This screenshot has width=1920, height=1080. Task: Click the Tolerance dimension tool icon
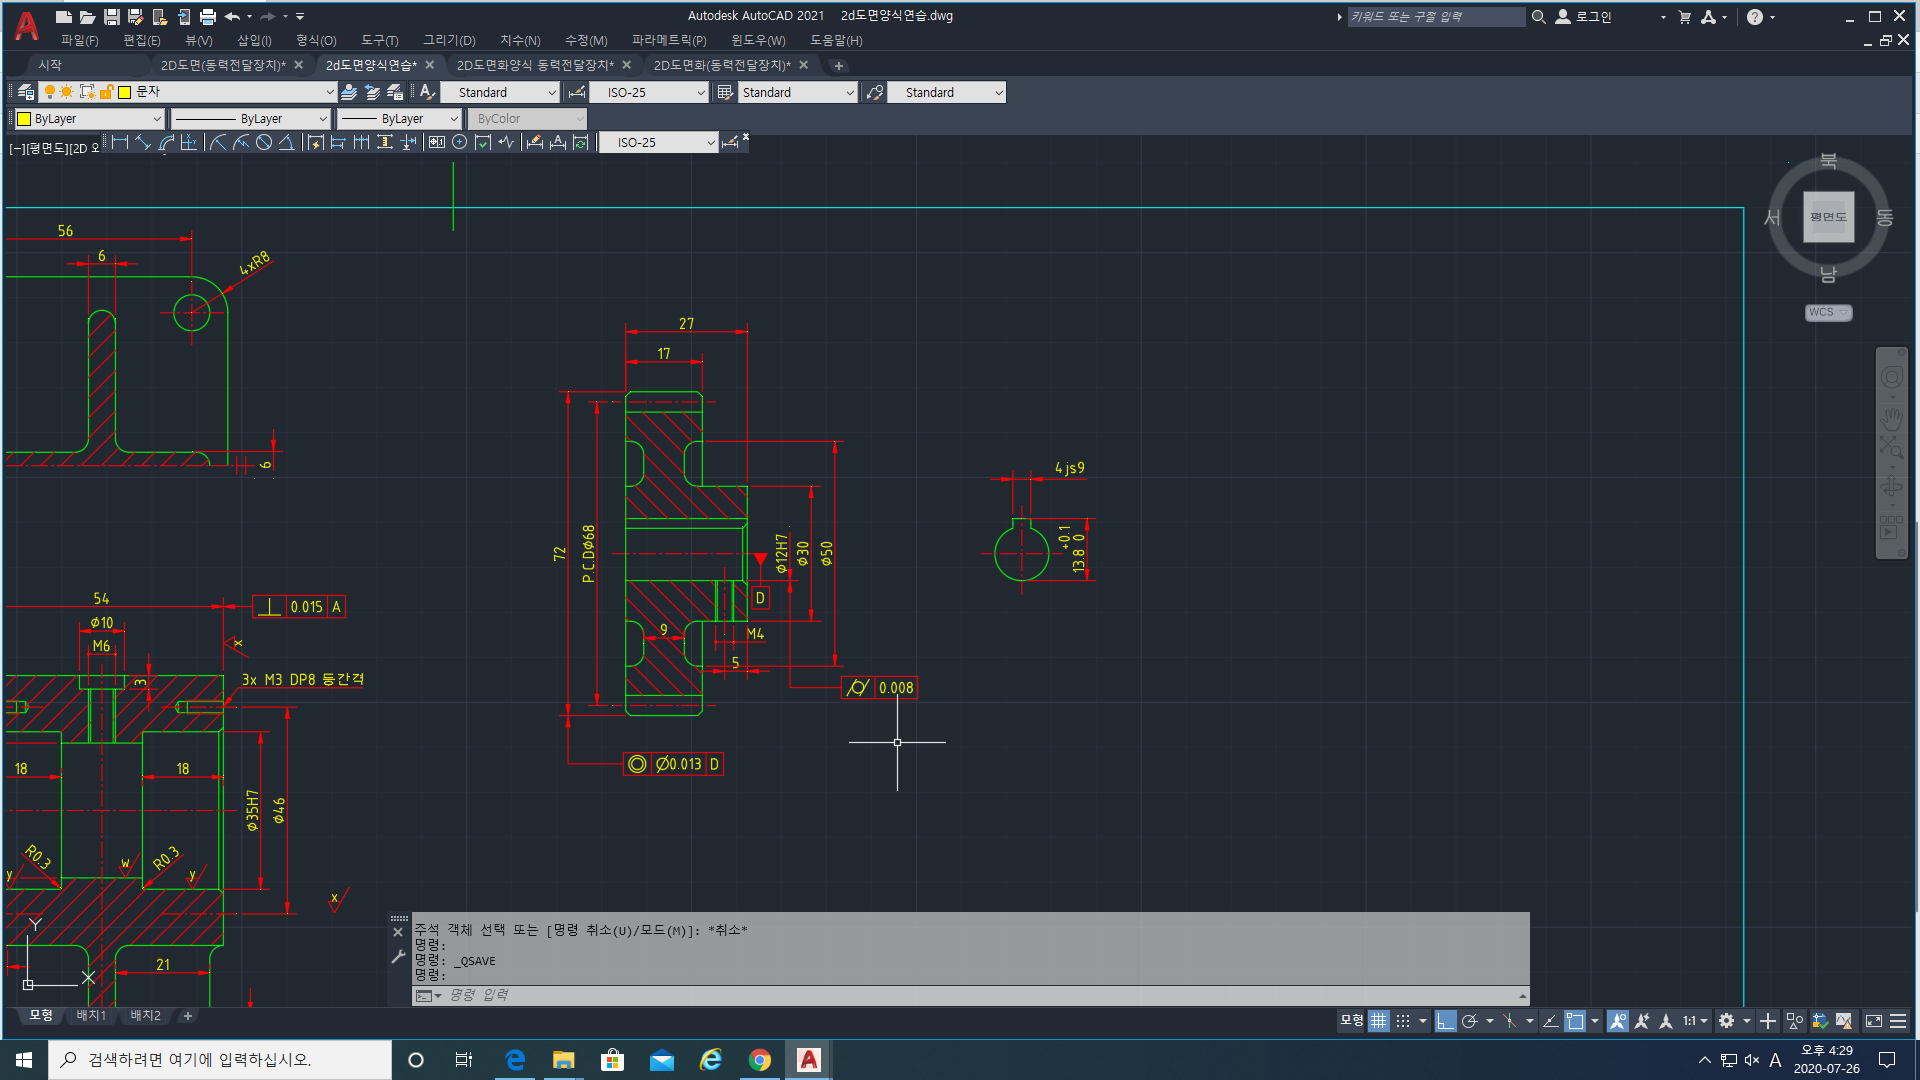[x=437, y=143]
